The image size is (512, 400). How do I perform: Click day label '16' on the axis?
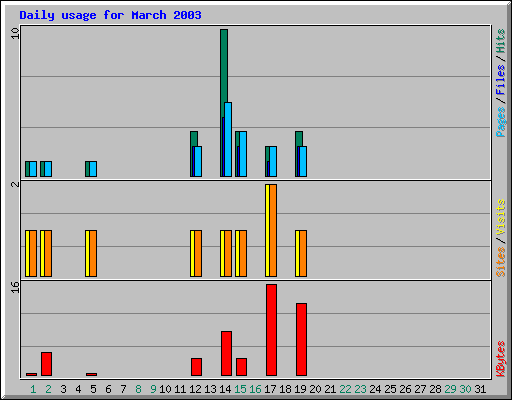(x=255, y=389)
